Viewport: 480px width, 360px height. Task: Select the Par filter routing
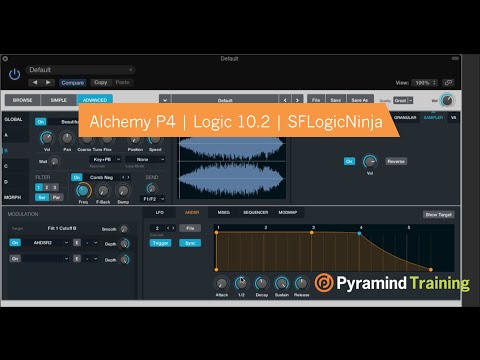[x=56, y=197]
